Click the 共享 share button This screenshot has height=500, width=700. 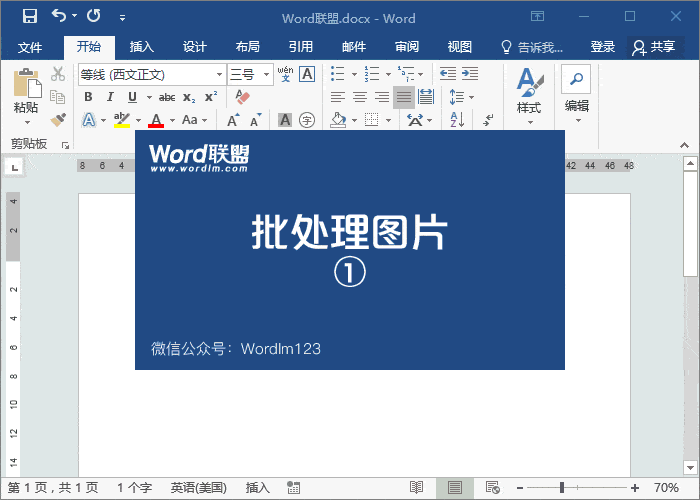(654, 47)
